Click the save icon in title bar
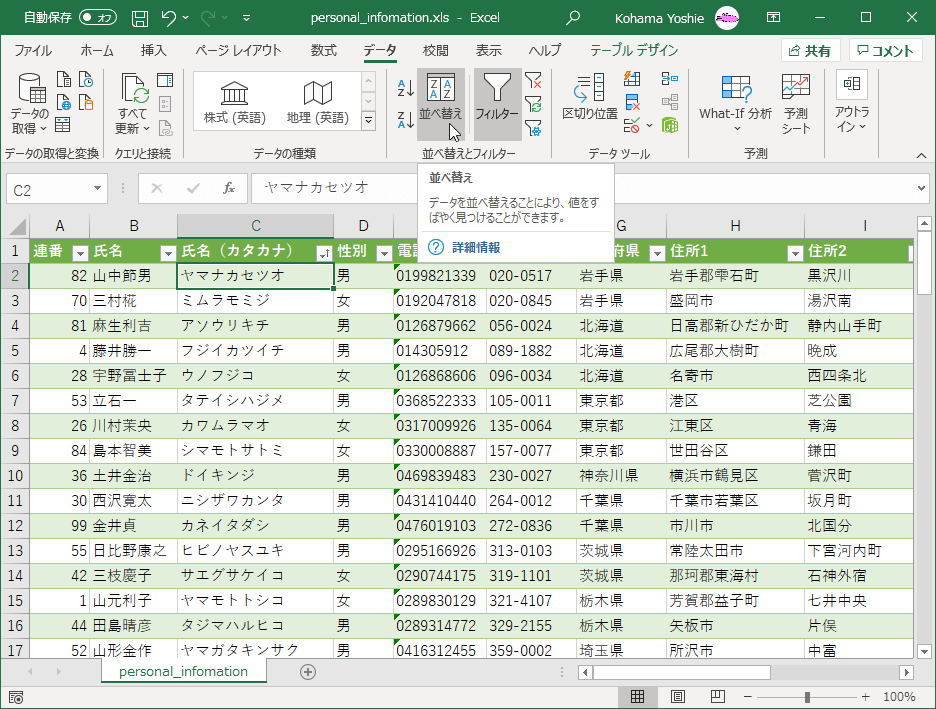Viewport: 936px width, 709px height. [x=141, y=18]
